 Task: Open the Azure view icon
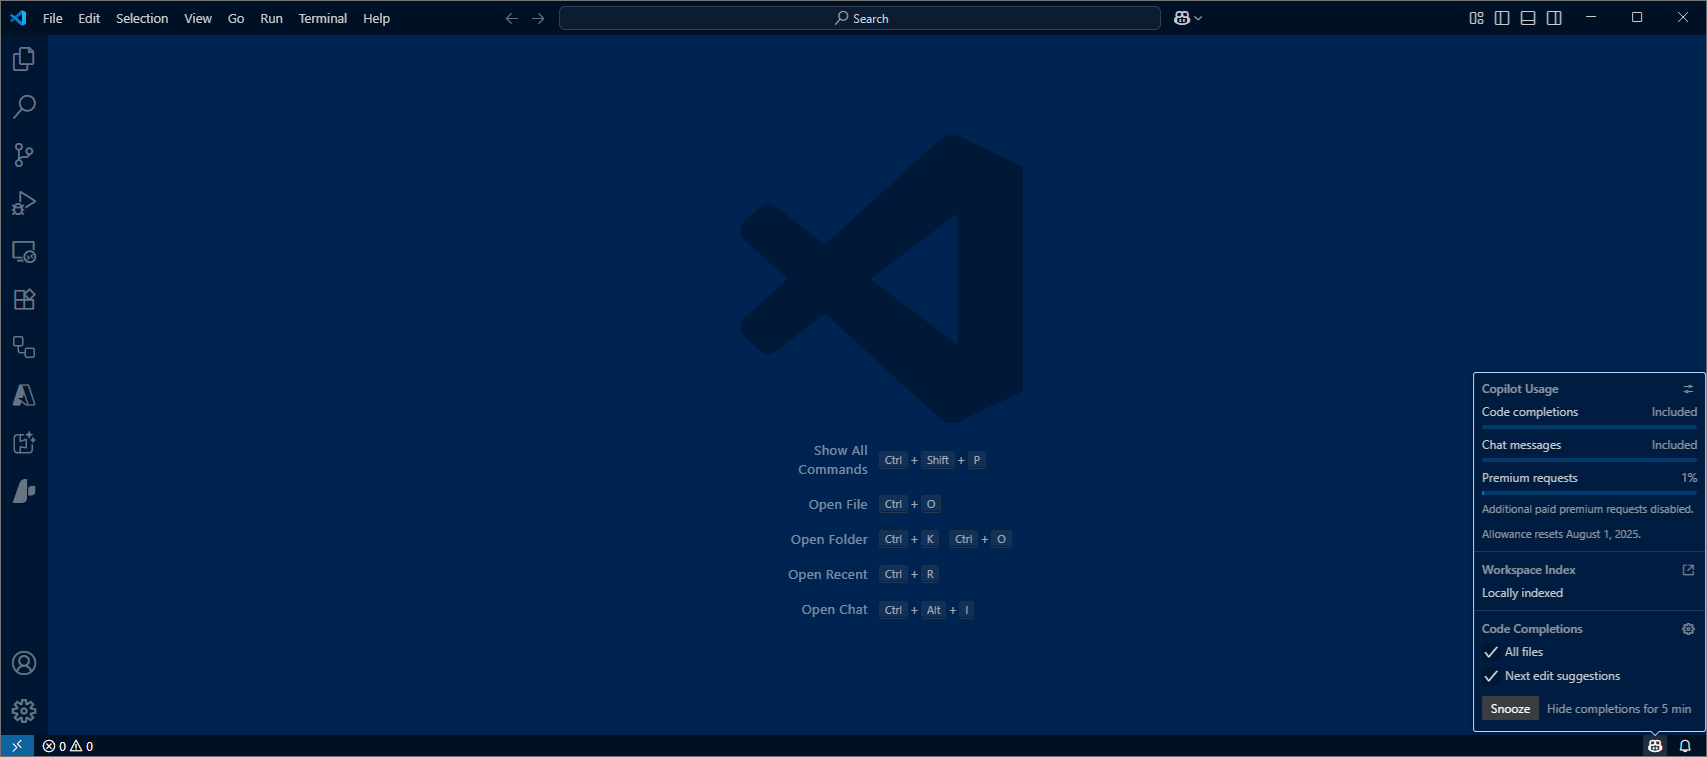(24, 395)
